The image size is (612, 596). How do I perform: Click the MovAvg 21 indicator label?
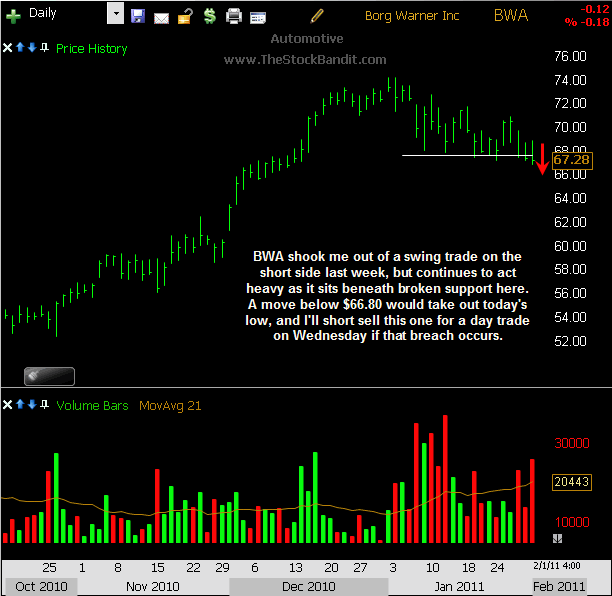172,405
